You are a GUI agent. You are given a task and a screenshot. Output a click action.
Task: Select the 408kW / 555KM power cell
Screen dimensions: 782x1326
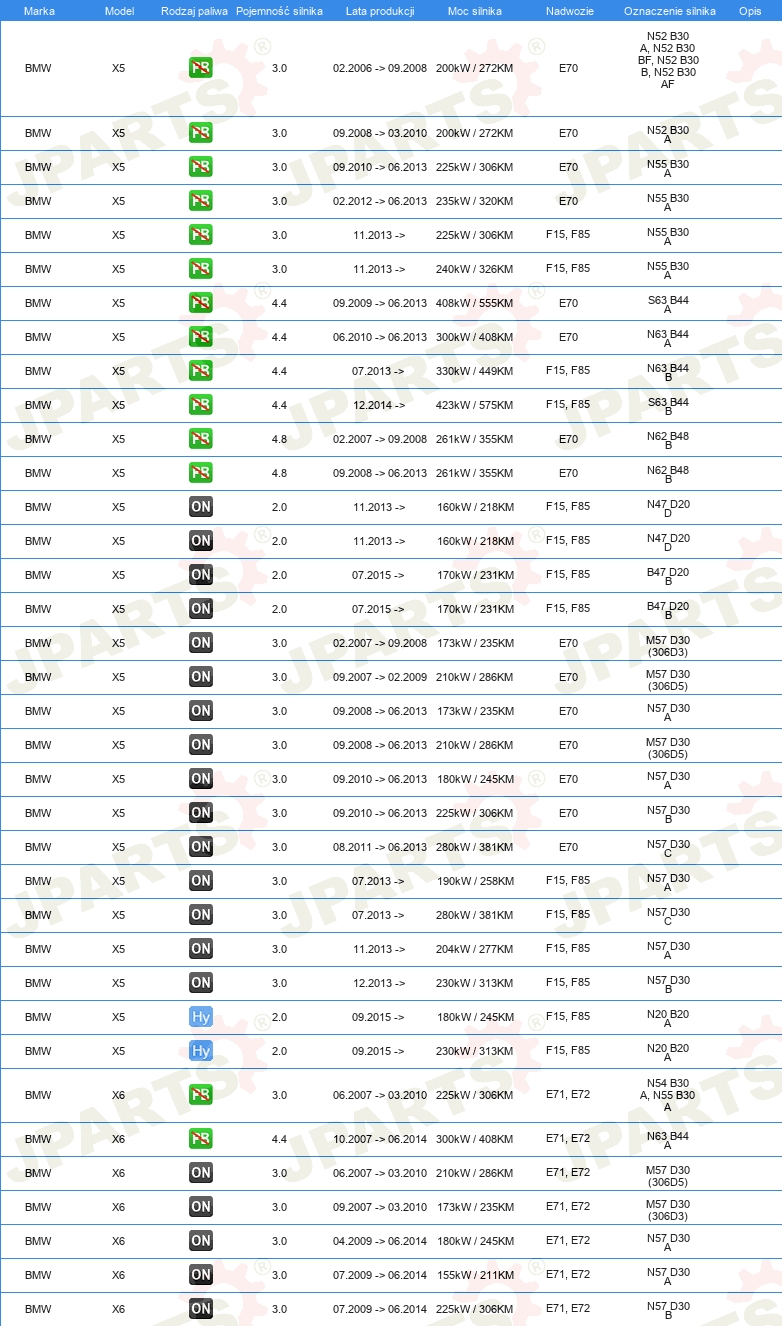pos(474,303)
